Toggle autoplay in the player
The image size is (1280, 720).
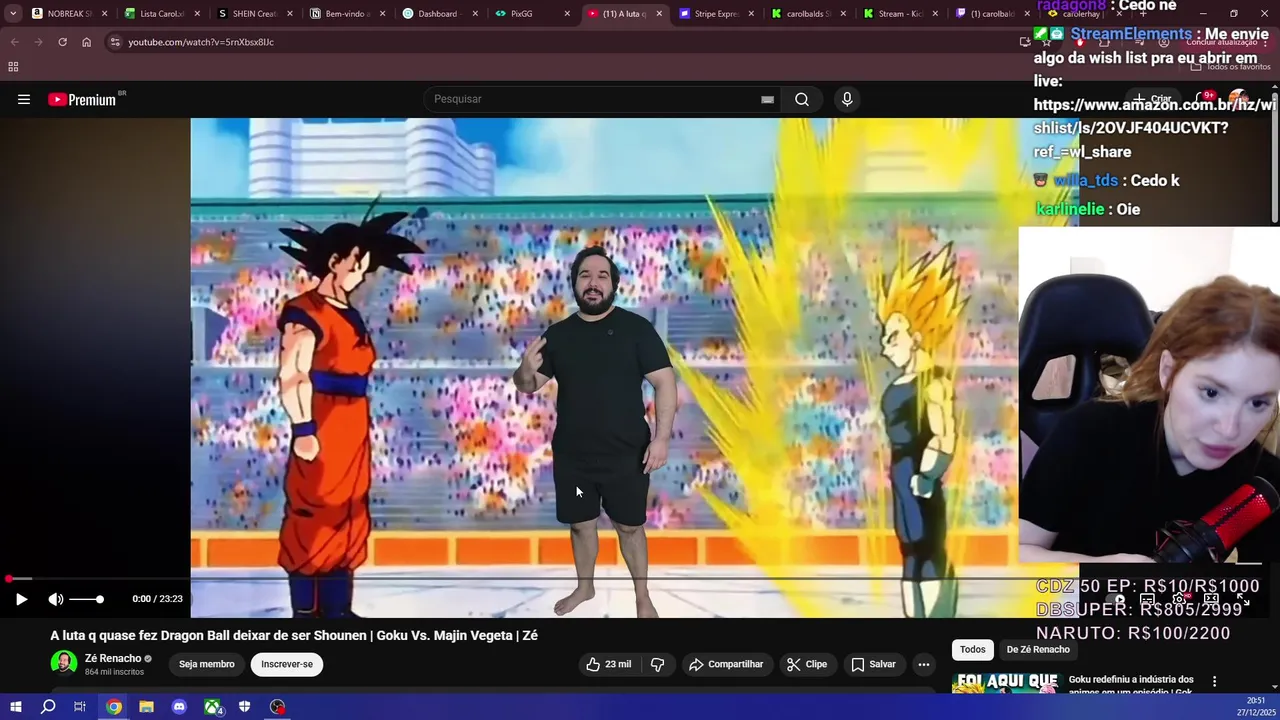coord(1118,599)
